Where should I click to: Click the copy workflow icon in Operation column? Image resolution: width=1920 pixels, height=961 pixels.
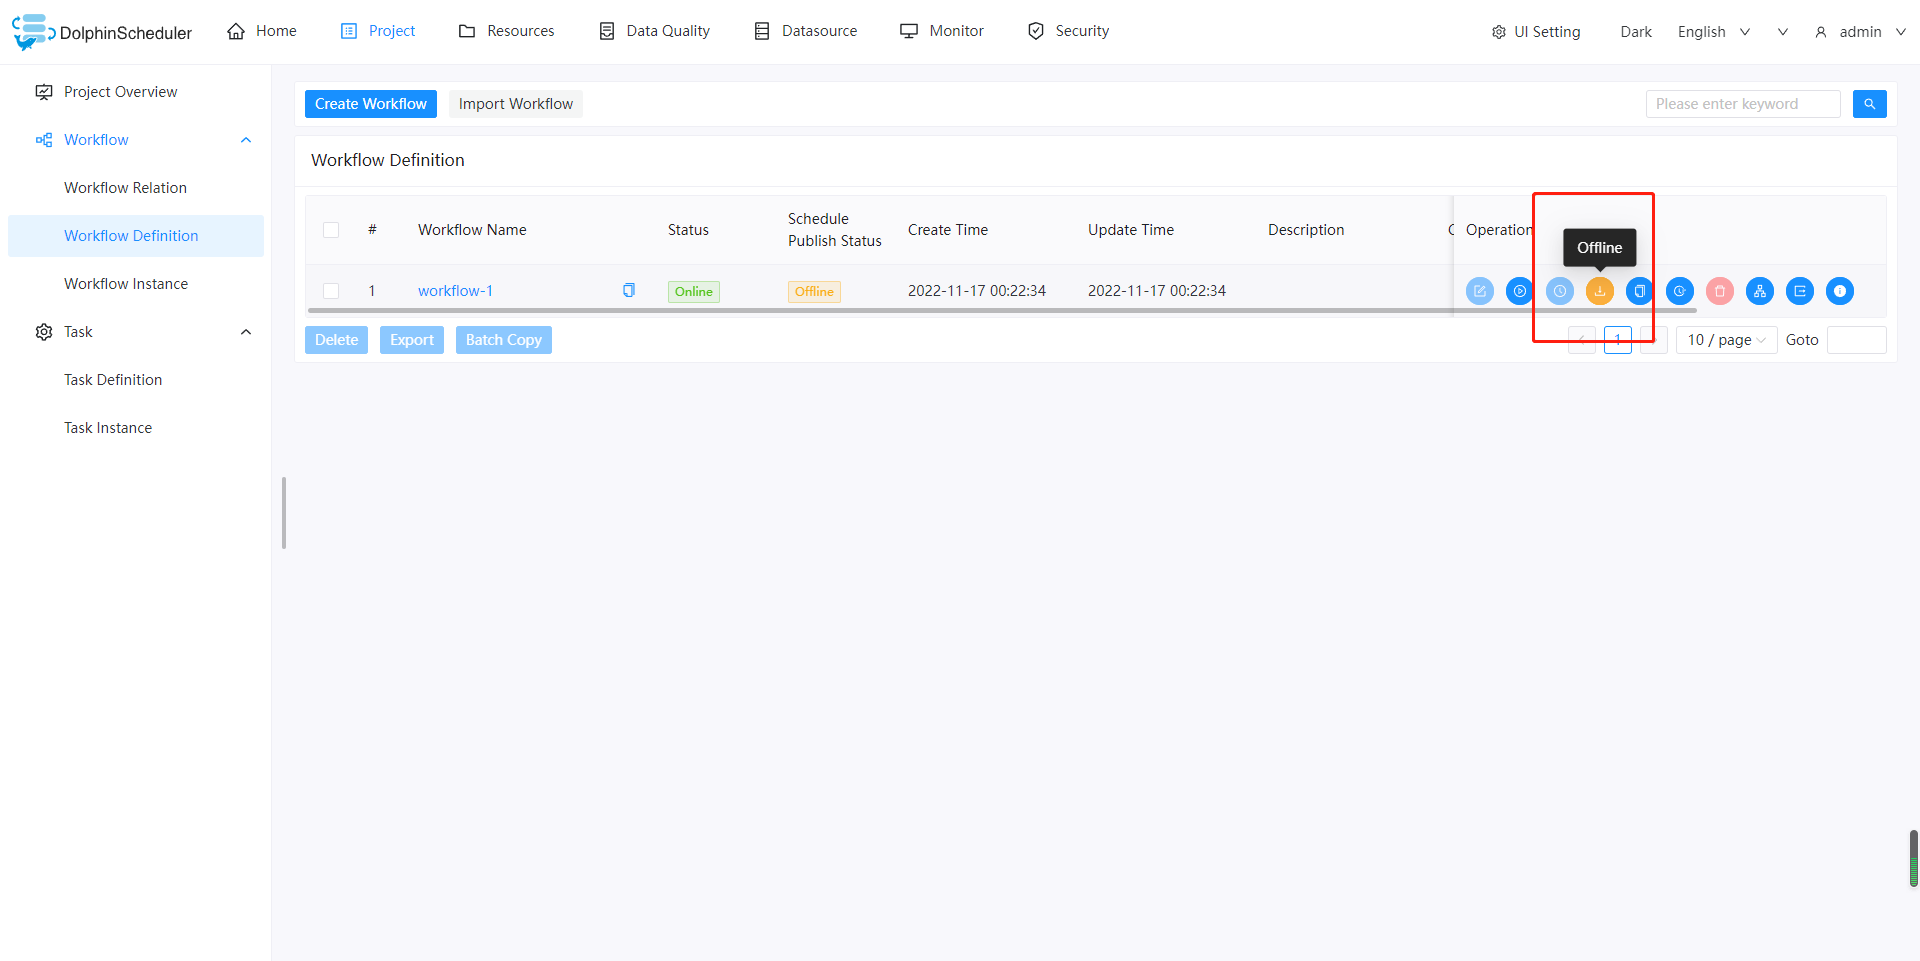[x=1640, y=291]
